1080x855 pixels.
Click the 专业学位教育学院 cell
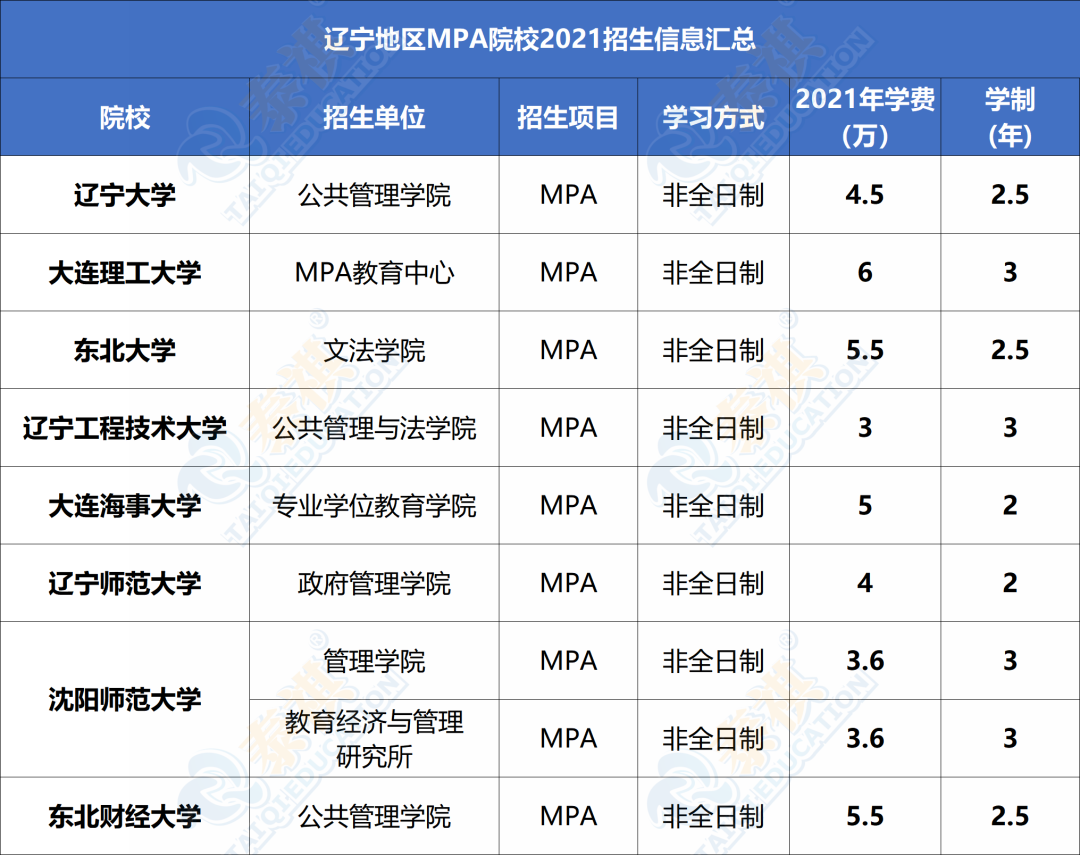tap(374, 506)
